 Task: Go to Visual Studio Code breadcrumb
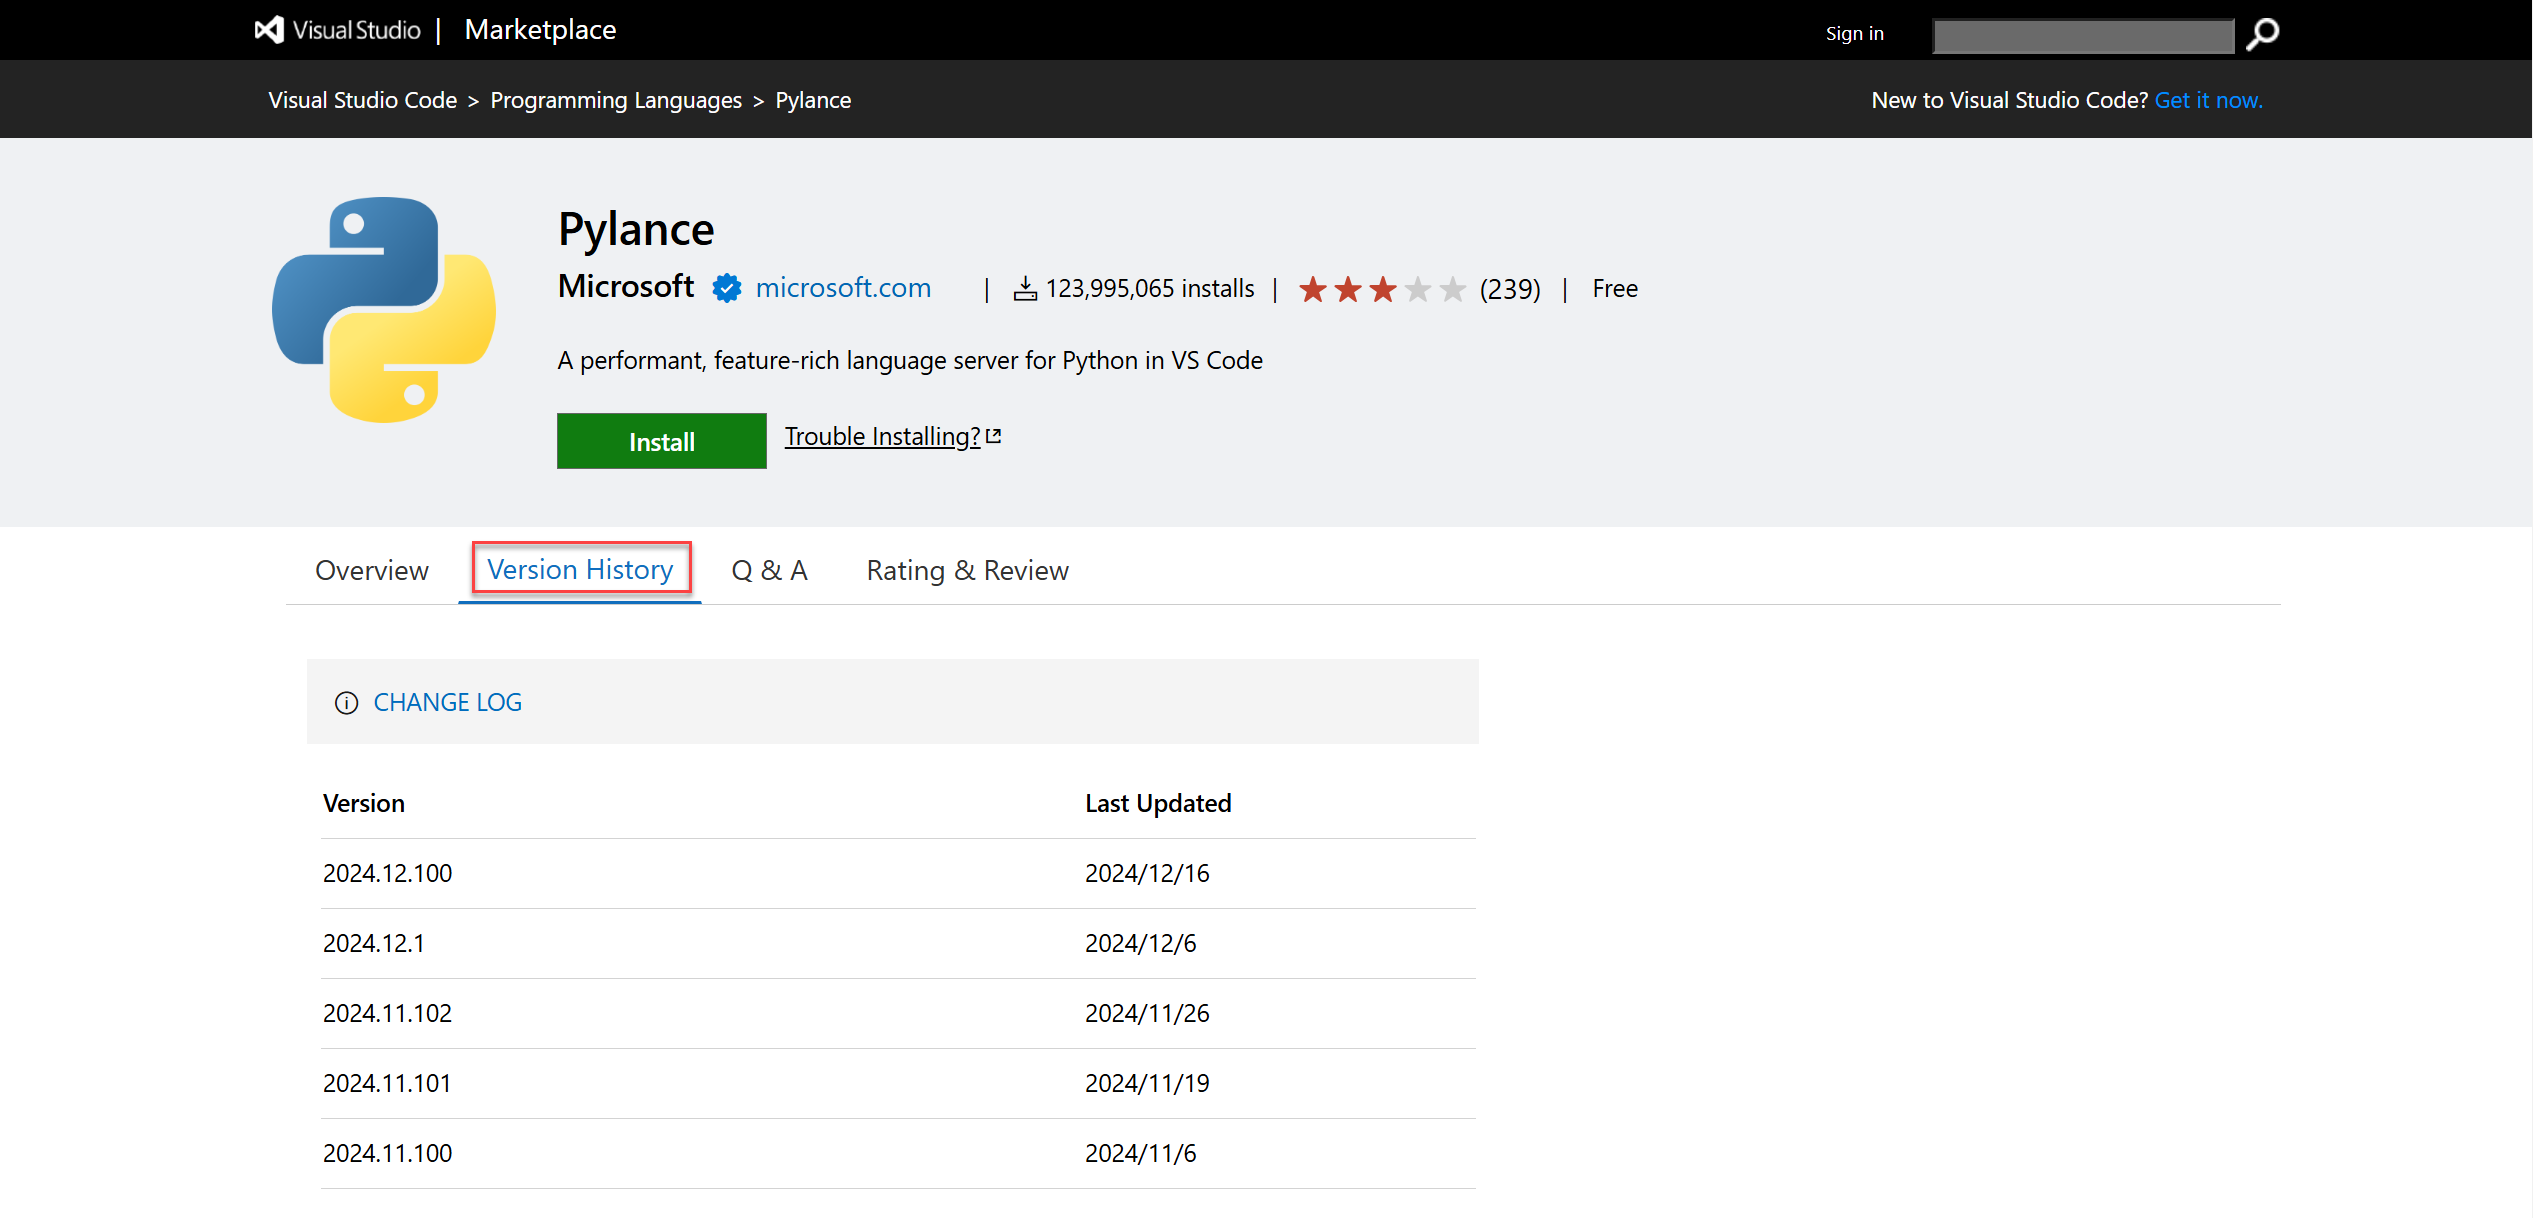(x=362, y=100)
